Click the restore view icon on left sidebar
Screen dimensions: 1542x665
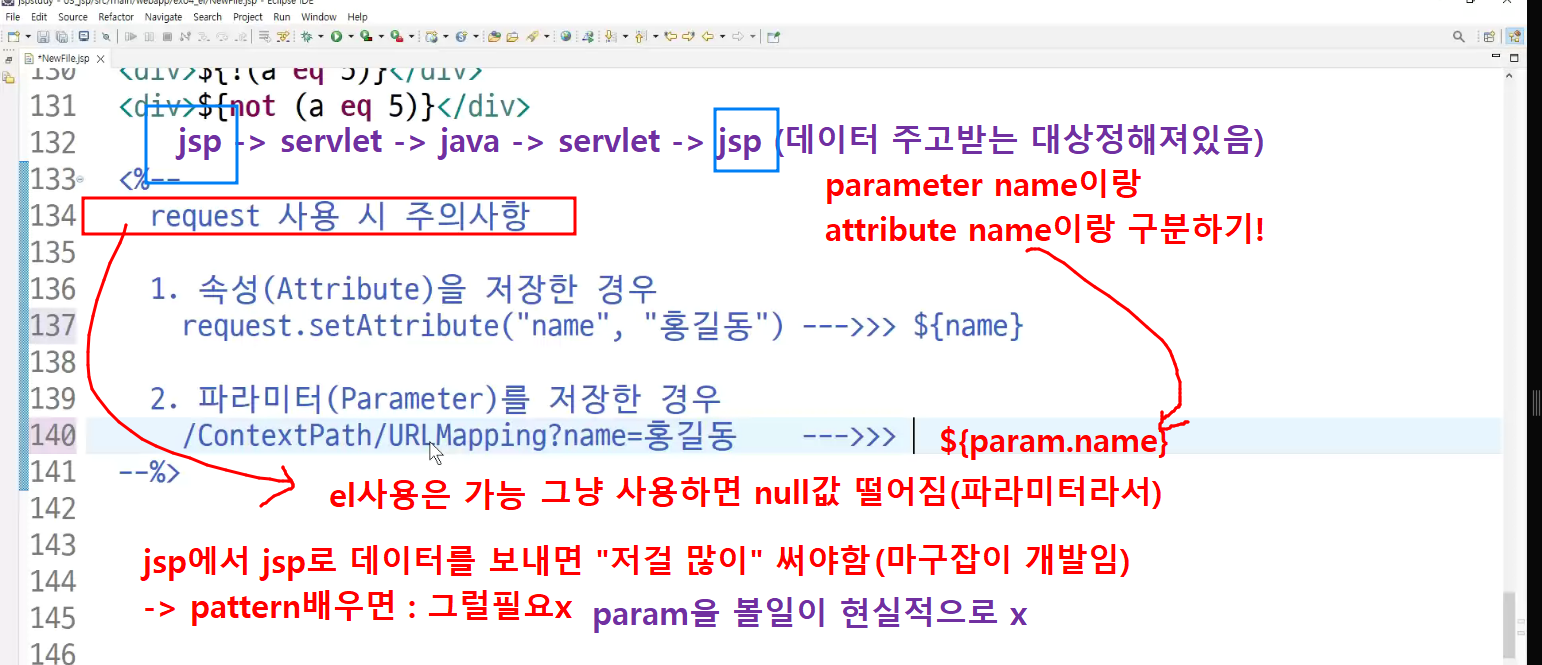8,60
